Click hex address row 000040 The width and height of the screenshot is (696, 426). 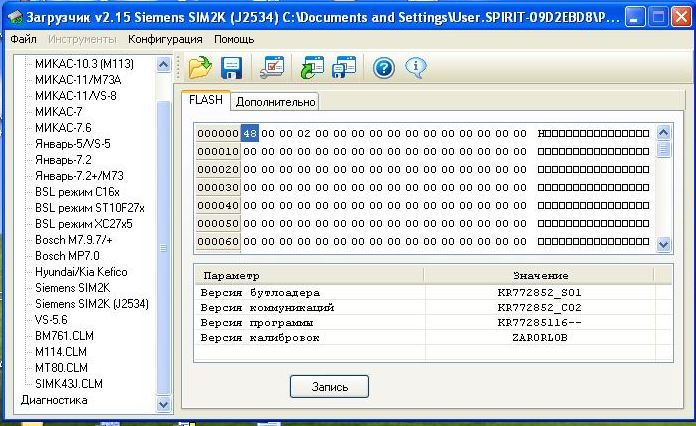[218, 205]
